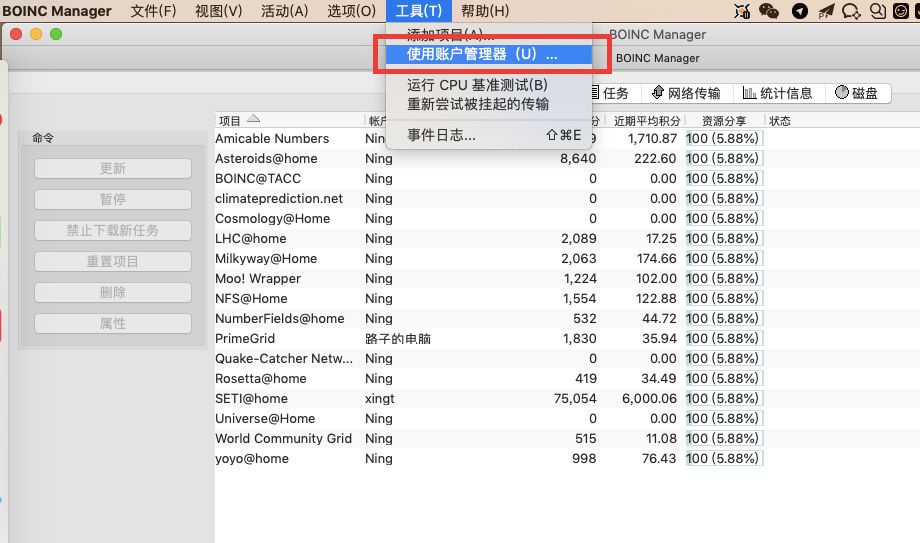Open the 视图(V) menu
Screen dimensions: 920x543
tap(218, 11)
